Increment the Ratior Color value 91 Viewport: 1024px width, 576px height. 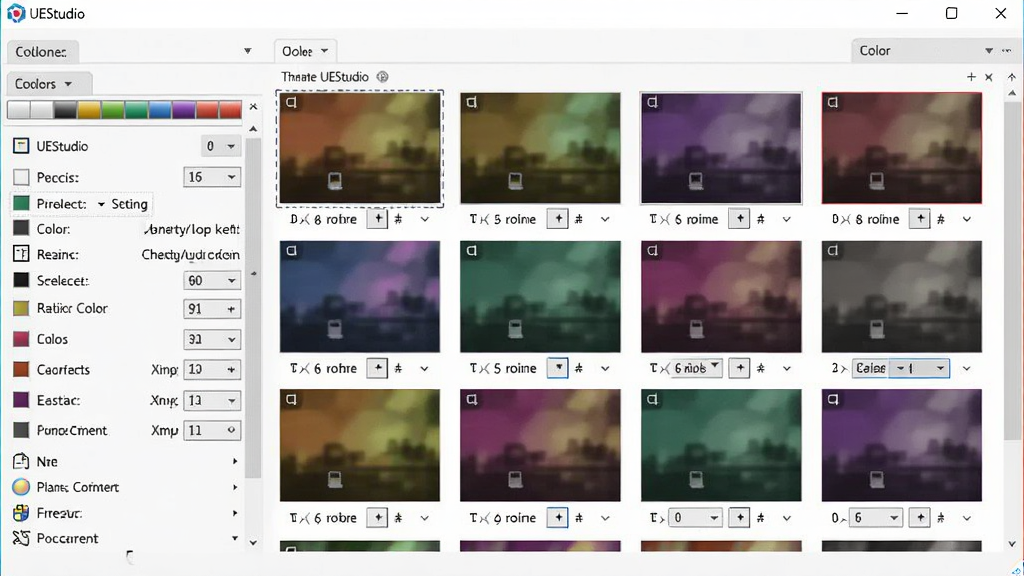(231, 309)
